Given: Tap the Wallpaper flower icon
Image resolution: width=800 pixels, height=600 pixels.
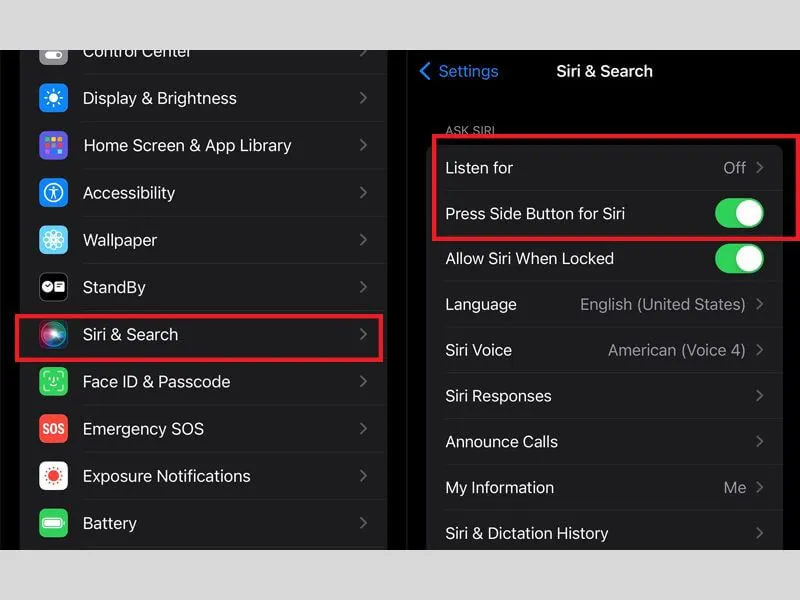Looking at the screenshot, I should point(54,240).
